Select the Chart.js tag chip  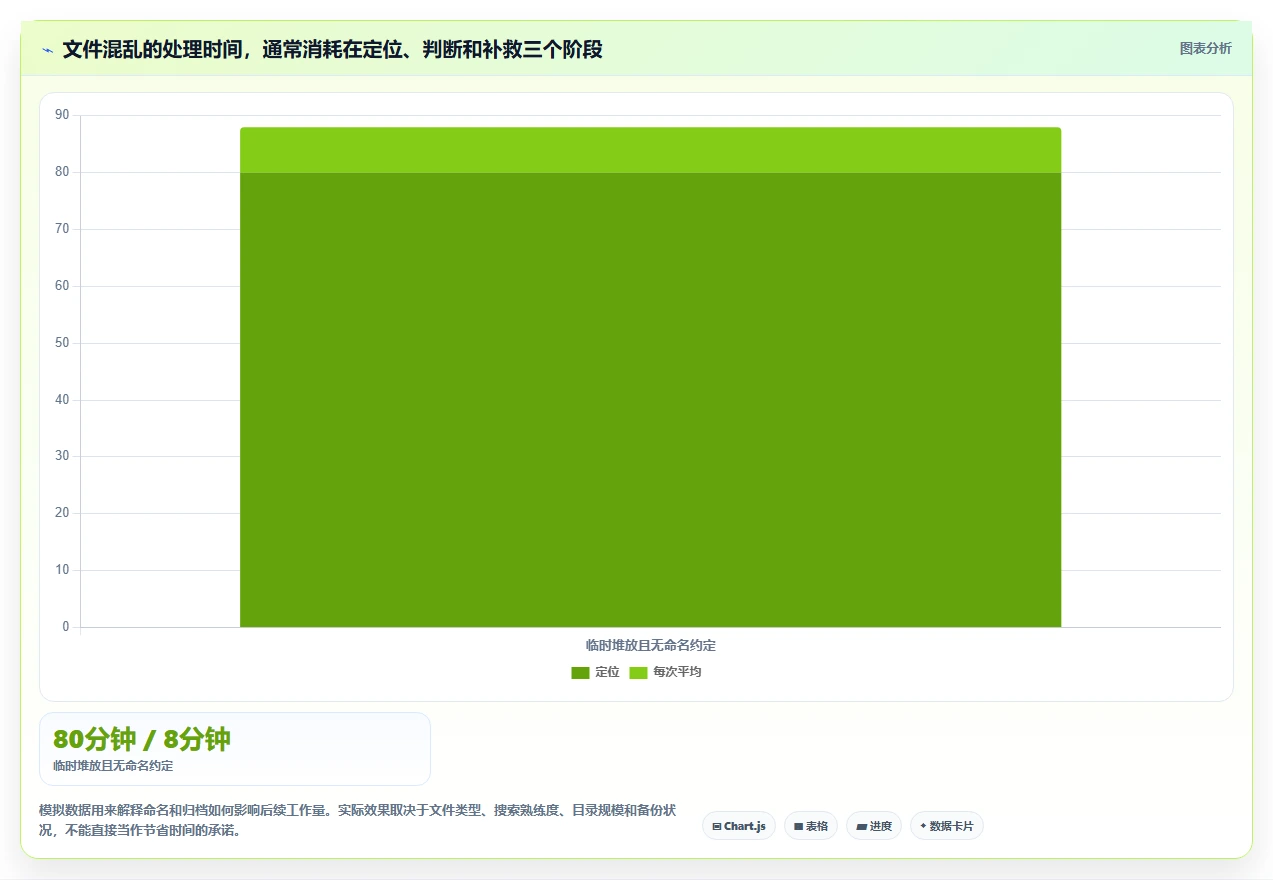(x=739, y=826)
